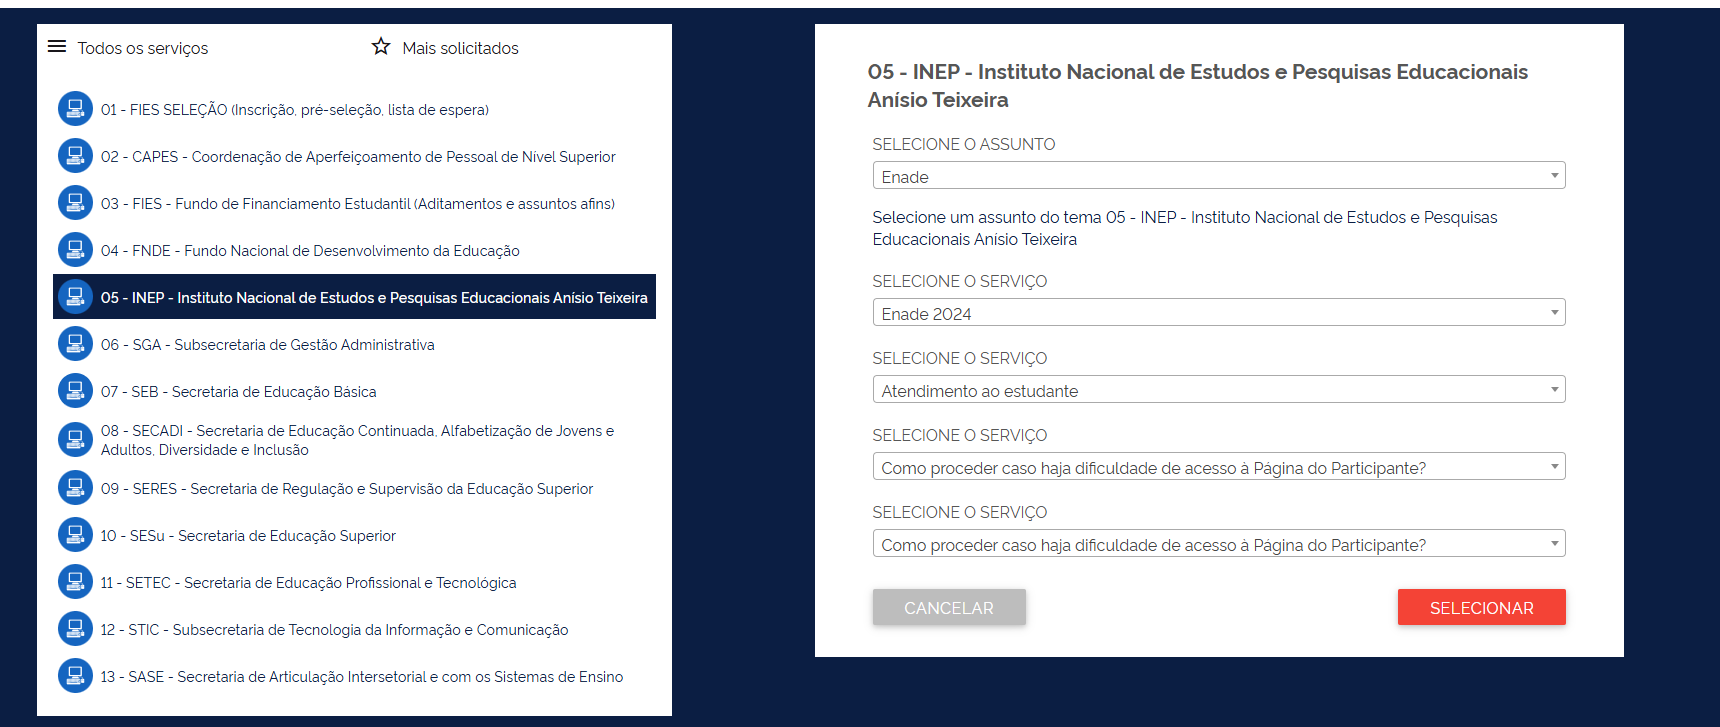Open the Selecione o Assunto dropdown showing Enade
Image resolution: width=1720 pixels, height=727 pixels.
tap(1219, 176)
